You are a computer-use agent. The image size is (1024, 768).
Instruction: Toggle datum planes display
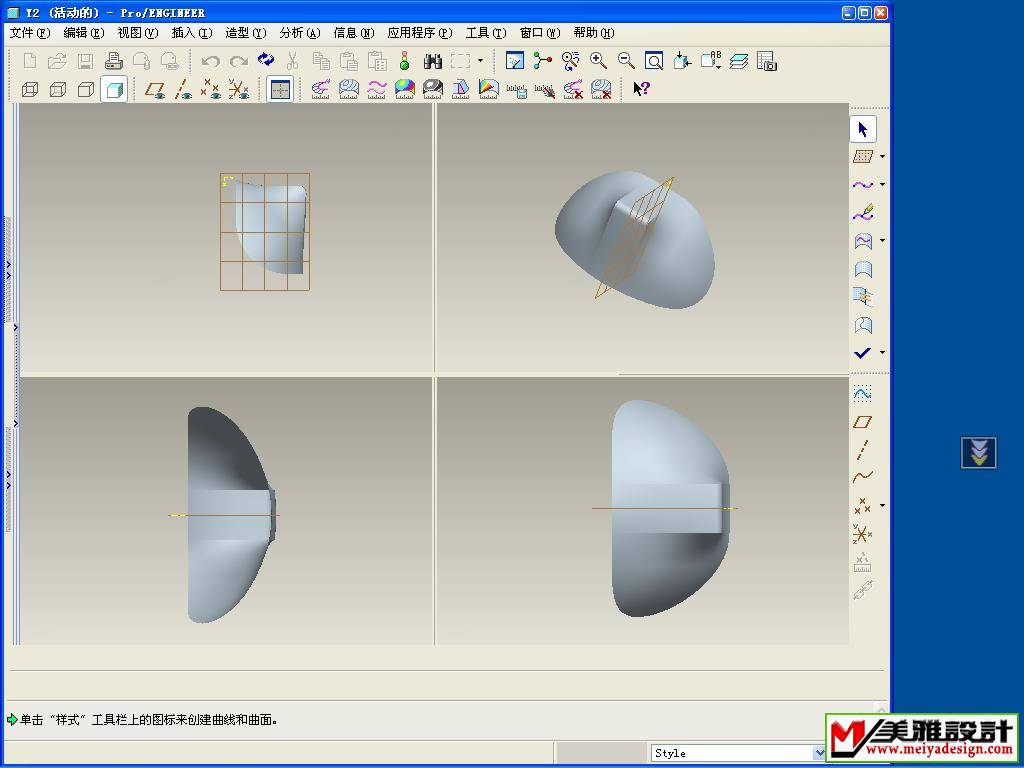[x=155, y=89]
